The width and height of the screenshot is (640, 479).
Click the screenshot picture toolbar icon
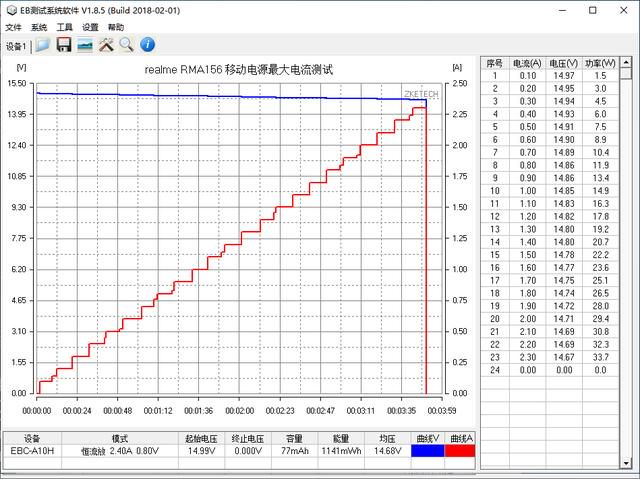pyautogui.click(x=85, y=45)
